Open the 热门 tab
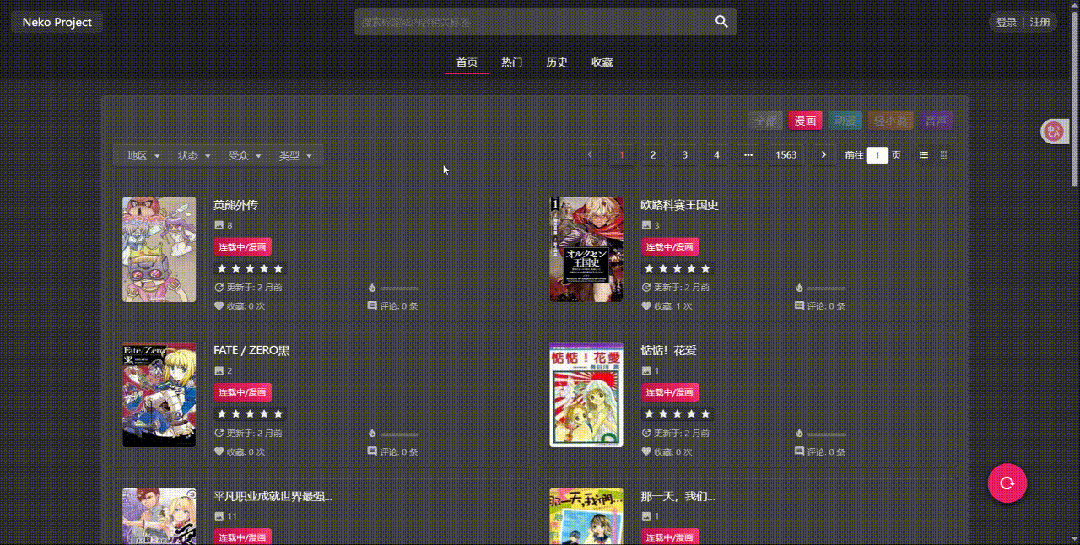 click(512, 62)
